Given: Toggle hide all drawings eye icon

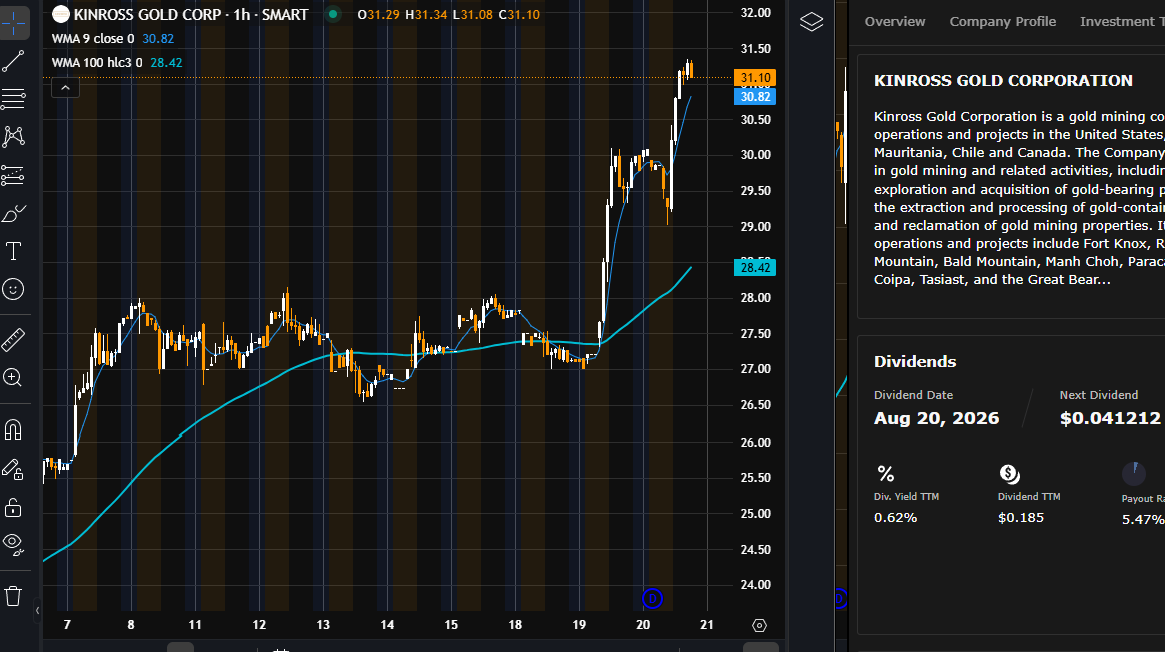Looking at the screenshot, I should [13, 544].
